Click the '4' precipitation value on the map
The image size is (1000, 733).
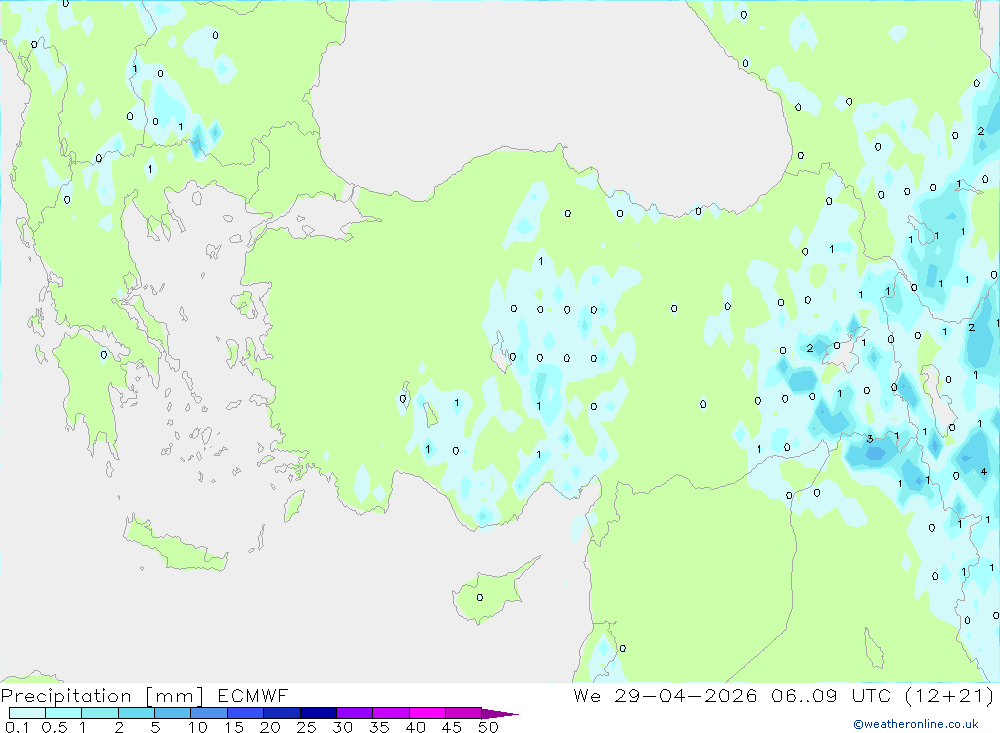pos(983,472)
